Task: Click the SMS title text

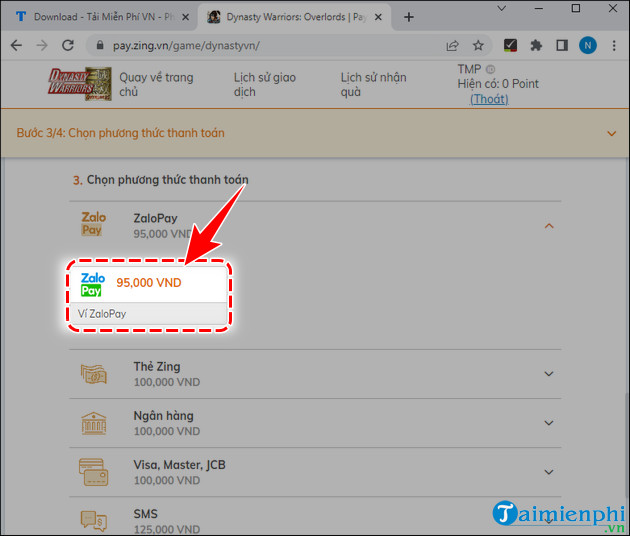Action: tap(145, 514)
